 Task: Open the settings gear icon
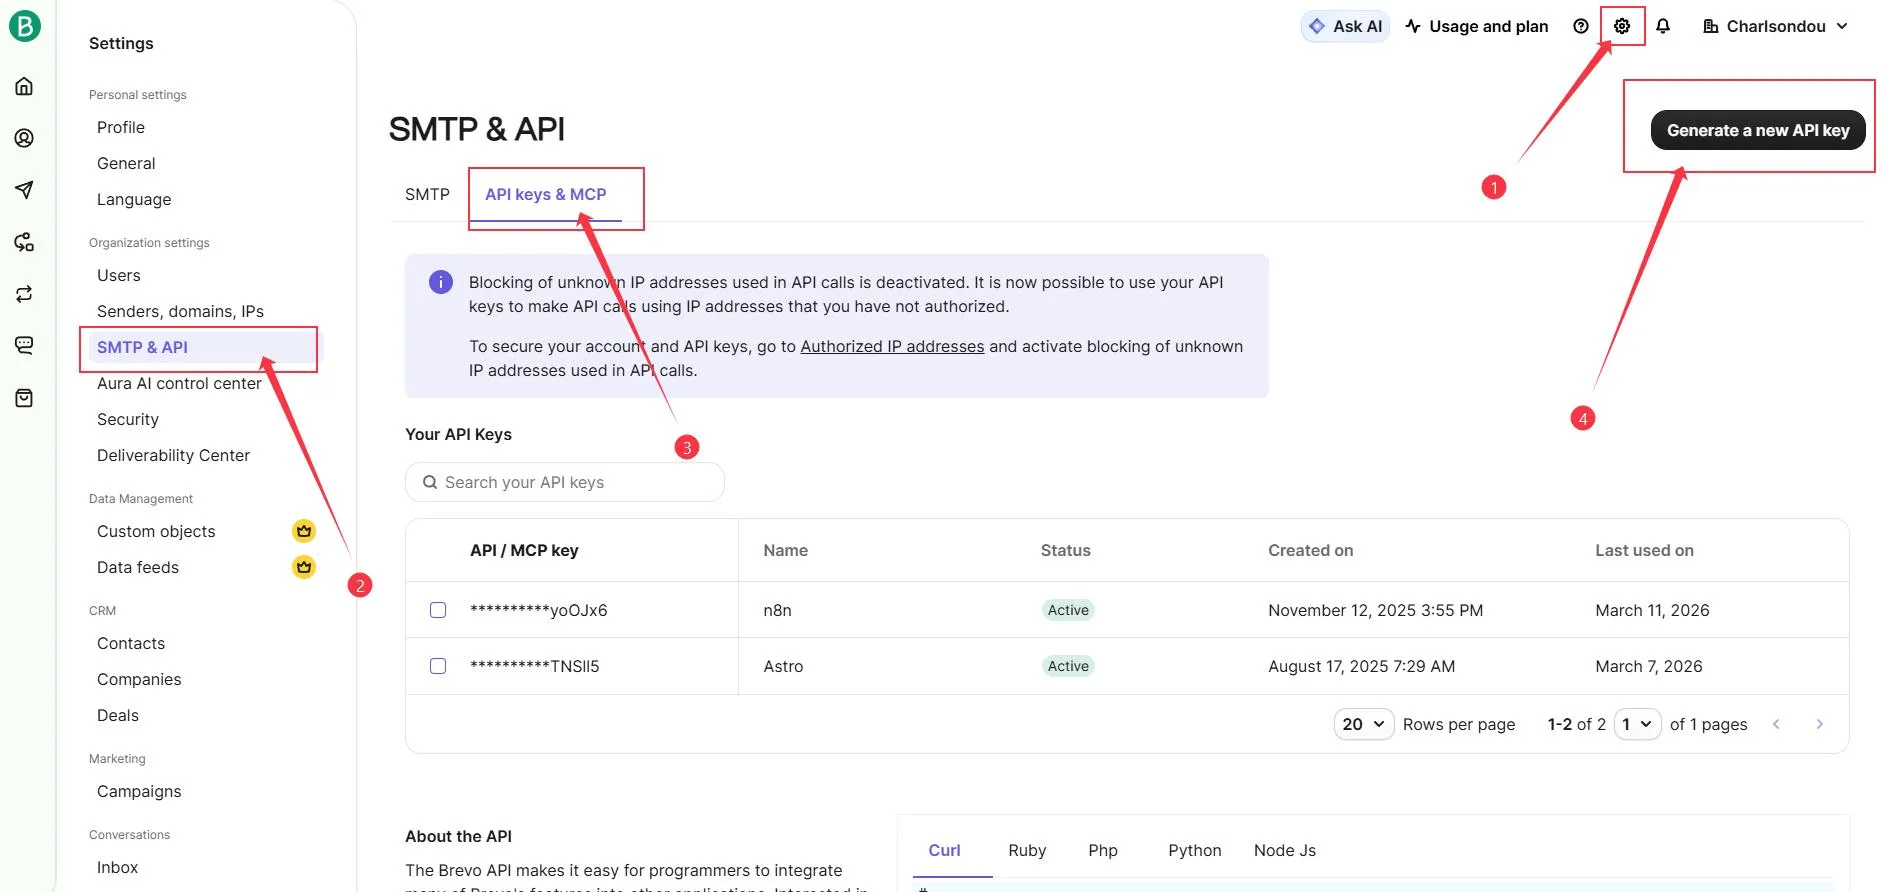tap(1622, 26)
